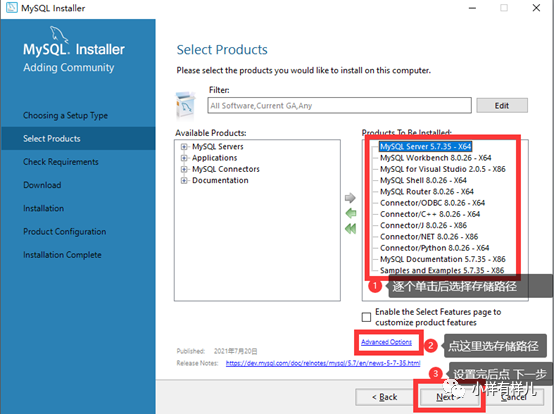The width and height of the screenshot is (554, 414).
Task: Open the release notes URL link
Action: [x=323, y=363]
